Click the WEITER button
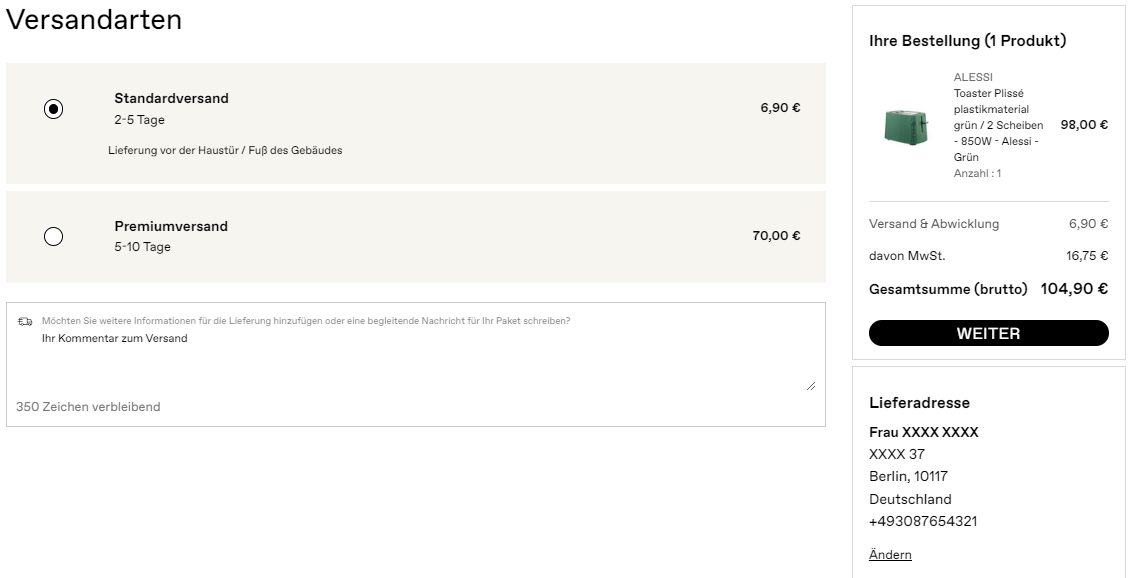 [989, 333]
